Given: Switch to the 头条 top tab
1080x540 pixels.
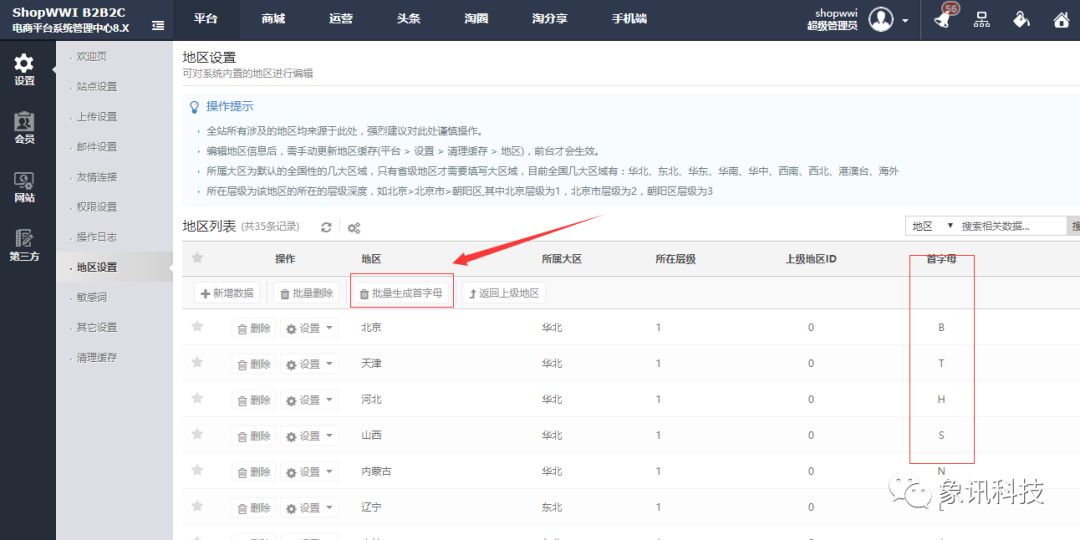Looking at the screenshot, I should 408,19.
